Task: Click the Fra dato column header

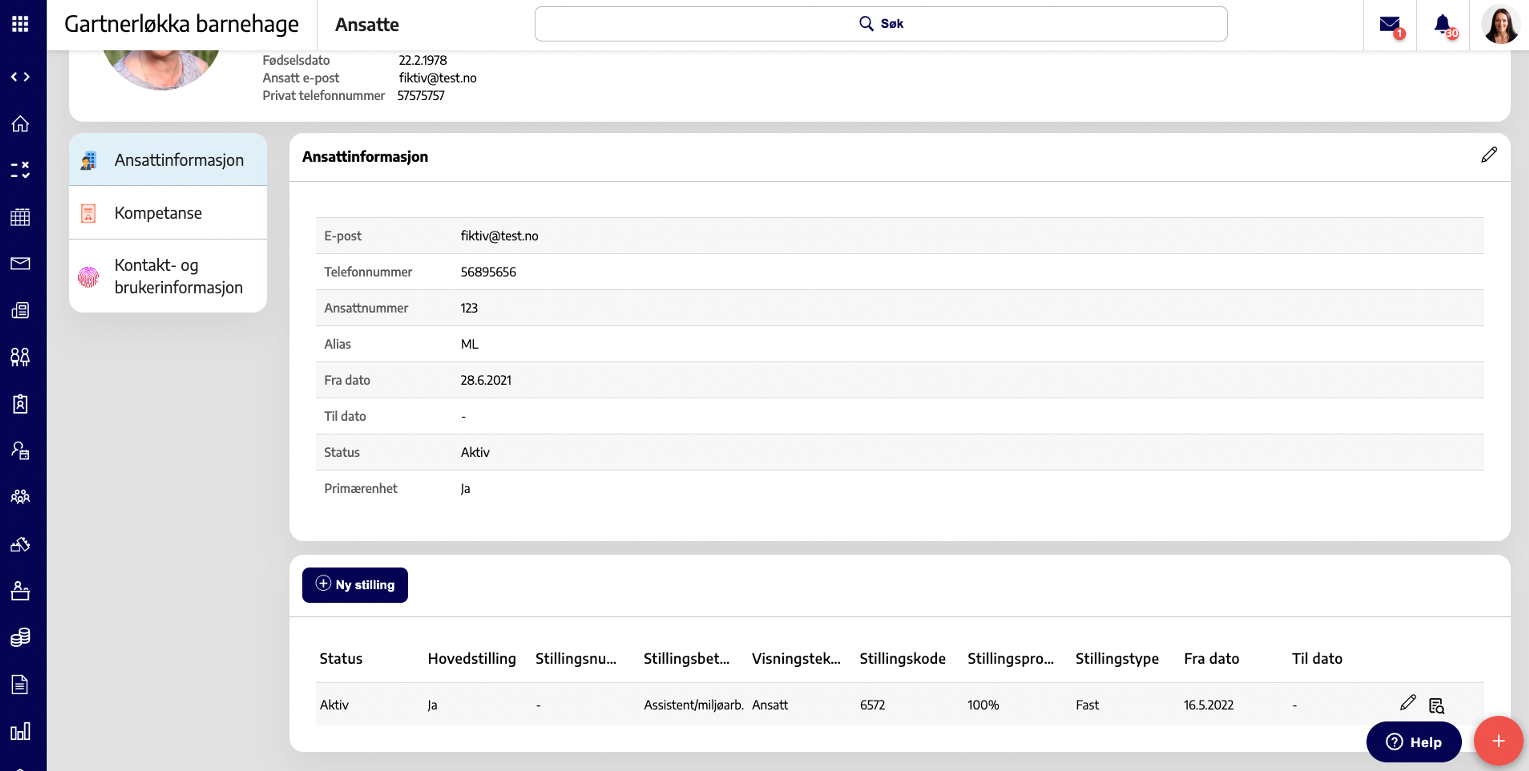Action: [1212, 659]
